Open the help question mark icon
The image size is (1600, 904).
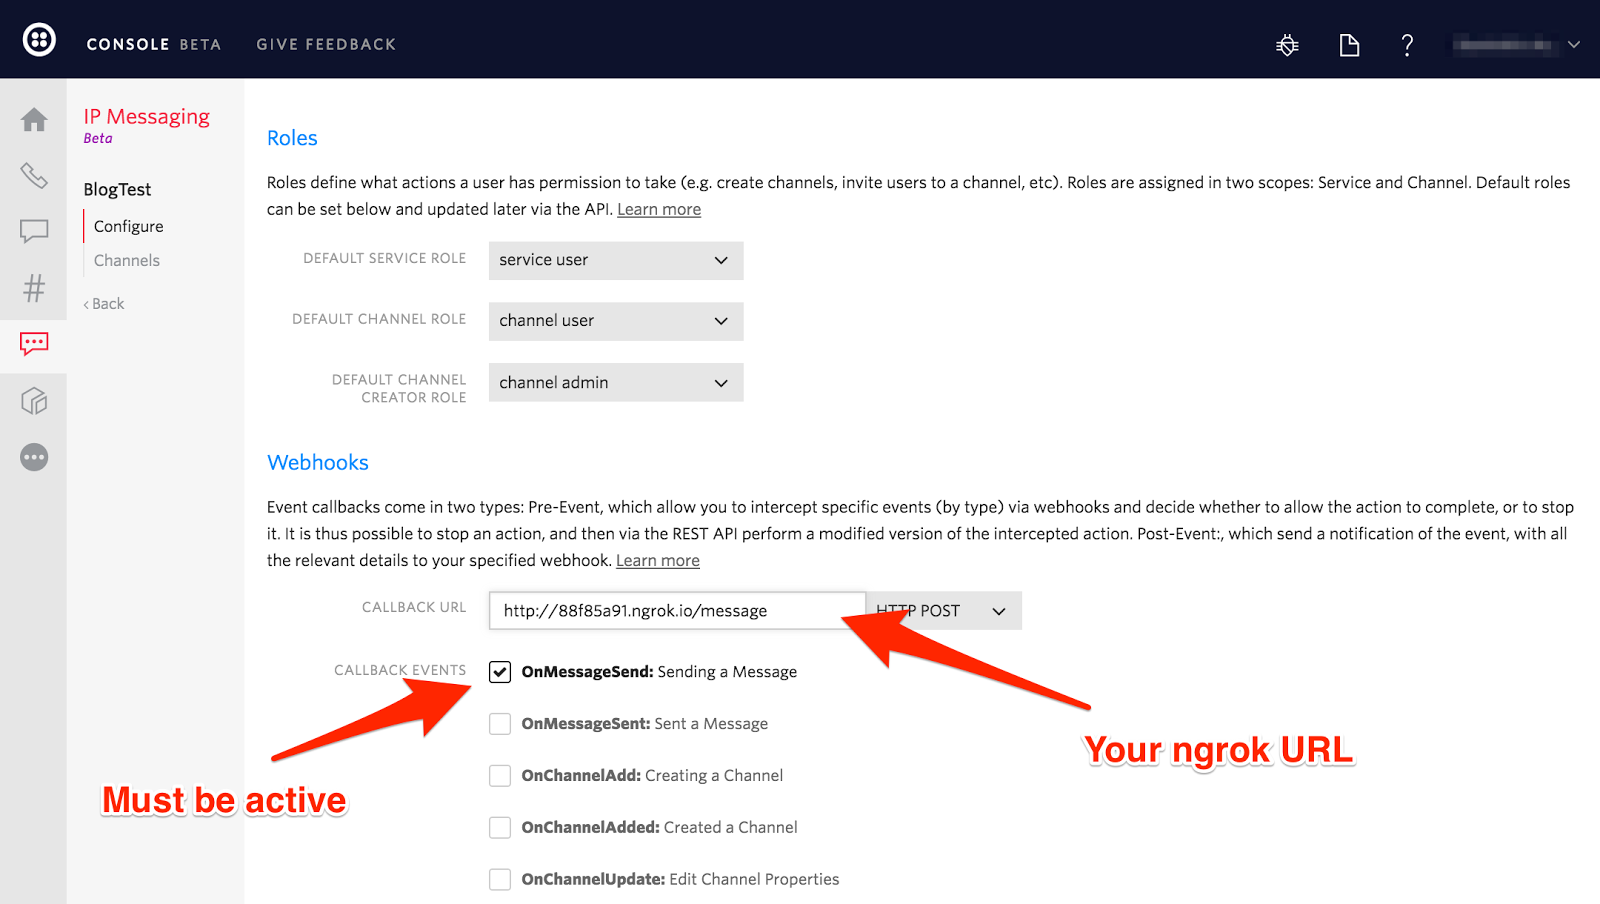coord(1407,44)
